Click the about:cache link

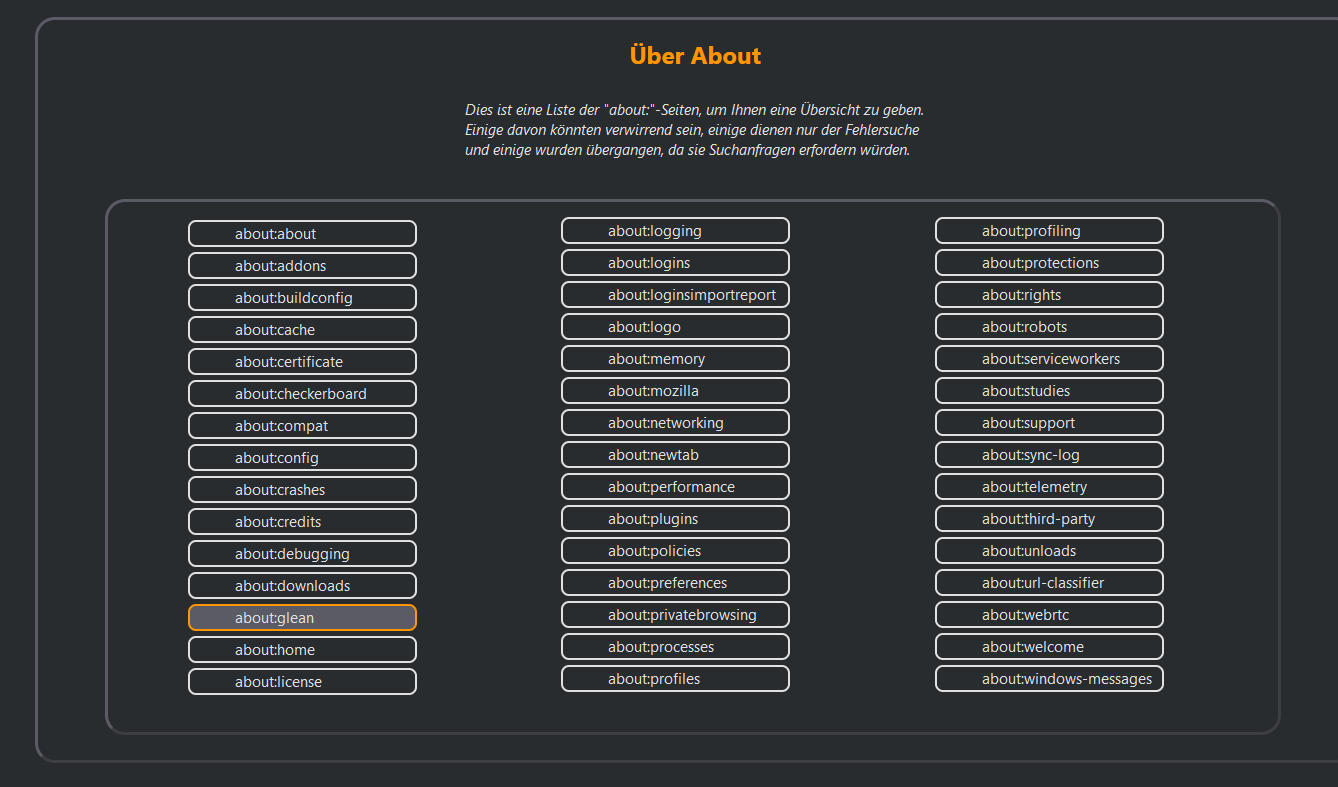tap(302, 330)
